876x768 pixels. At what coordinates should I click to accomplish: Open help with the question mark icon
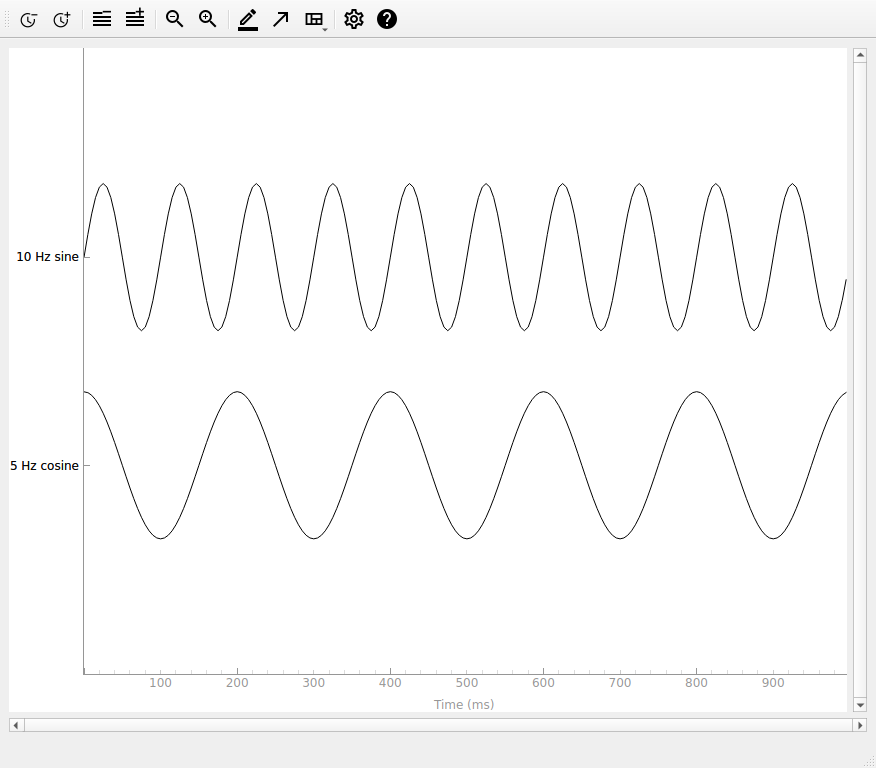[387, 20]
